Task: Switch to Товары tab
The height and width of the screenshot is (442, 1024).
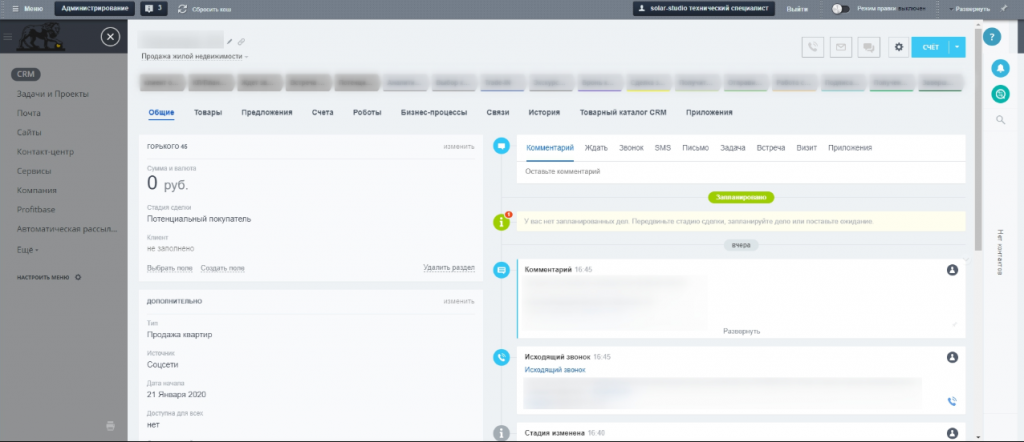Action: pos(208,112)
